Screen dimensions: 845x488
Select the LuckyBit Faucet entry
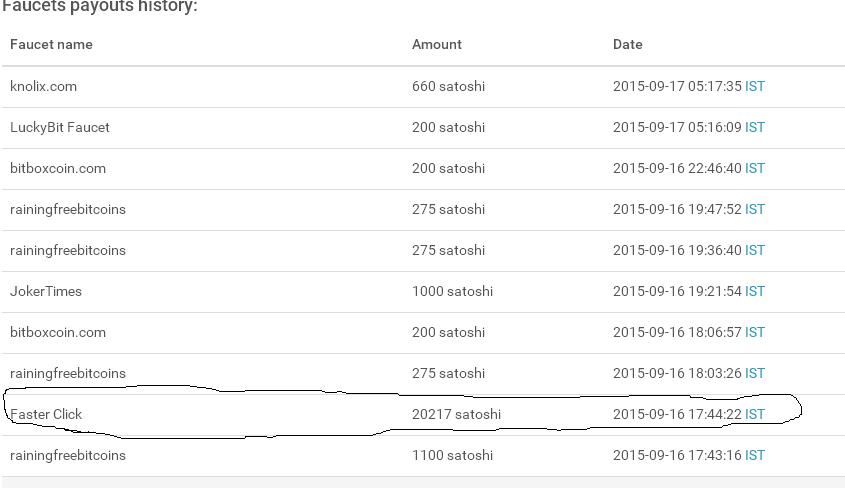[x=60, y=127]
